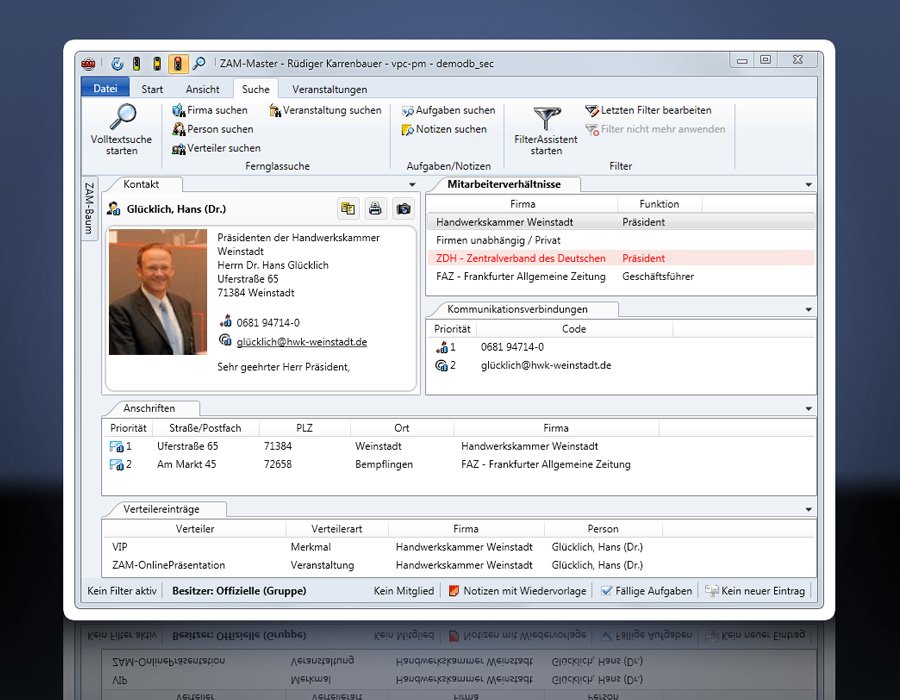Click the Verteiler suchen binoculars icon
This screenshot has width=900, height=700.
[179, 149]
